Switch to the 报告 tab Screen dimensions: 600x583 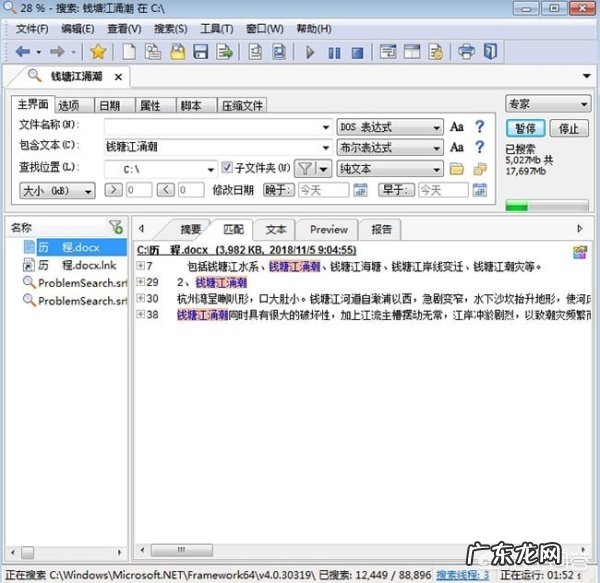point(382,229)
